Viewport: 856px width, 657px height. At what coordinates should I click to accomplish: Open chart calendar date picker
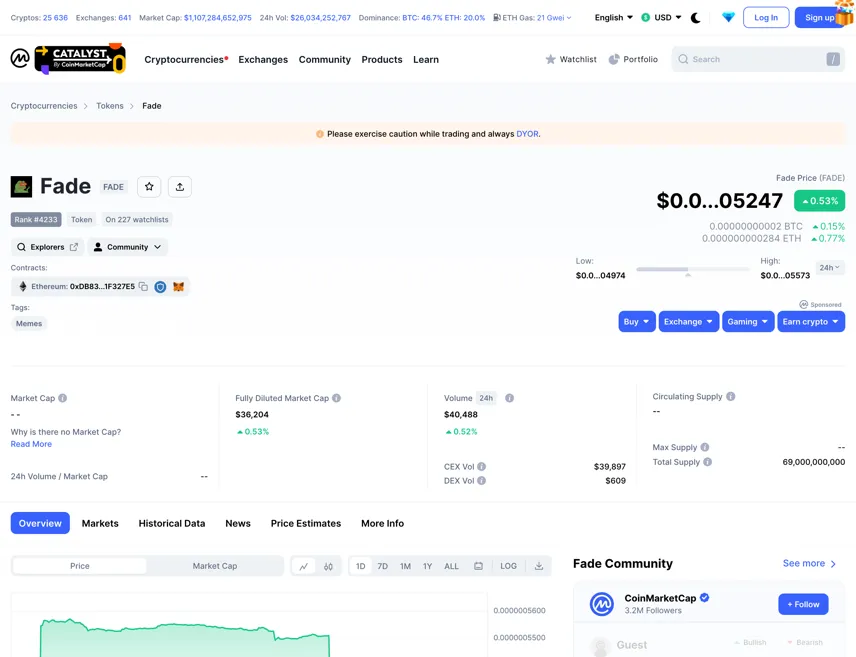tap(478, 566)
